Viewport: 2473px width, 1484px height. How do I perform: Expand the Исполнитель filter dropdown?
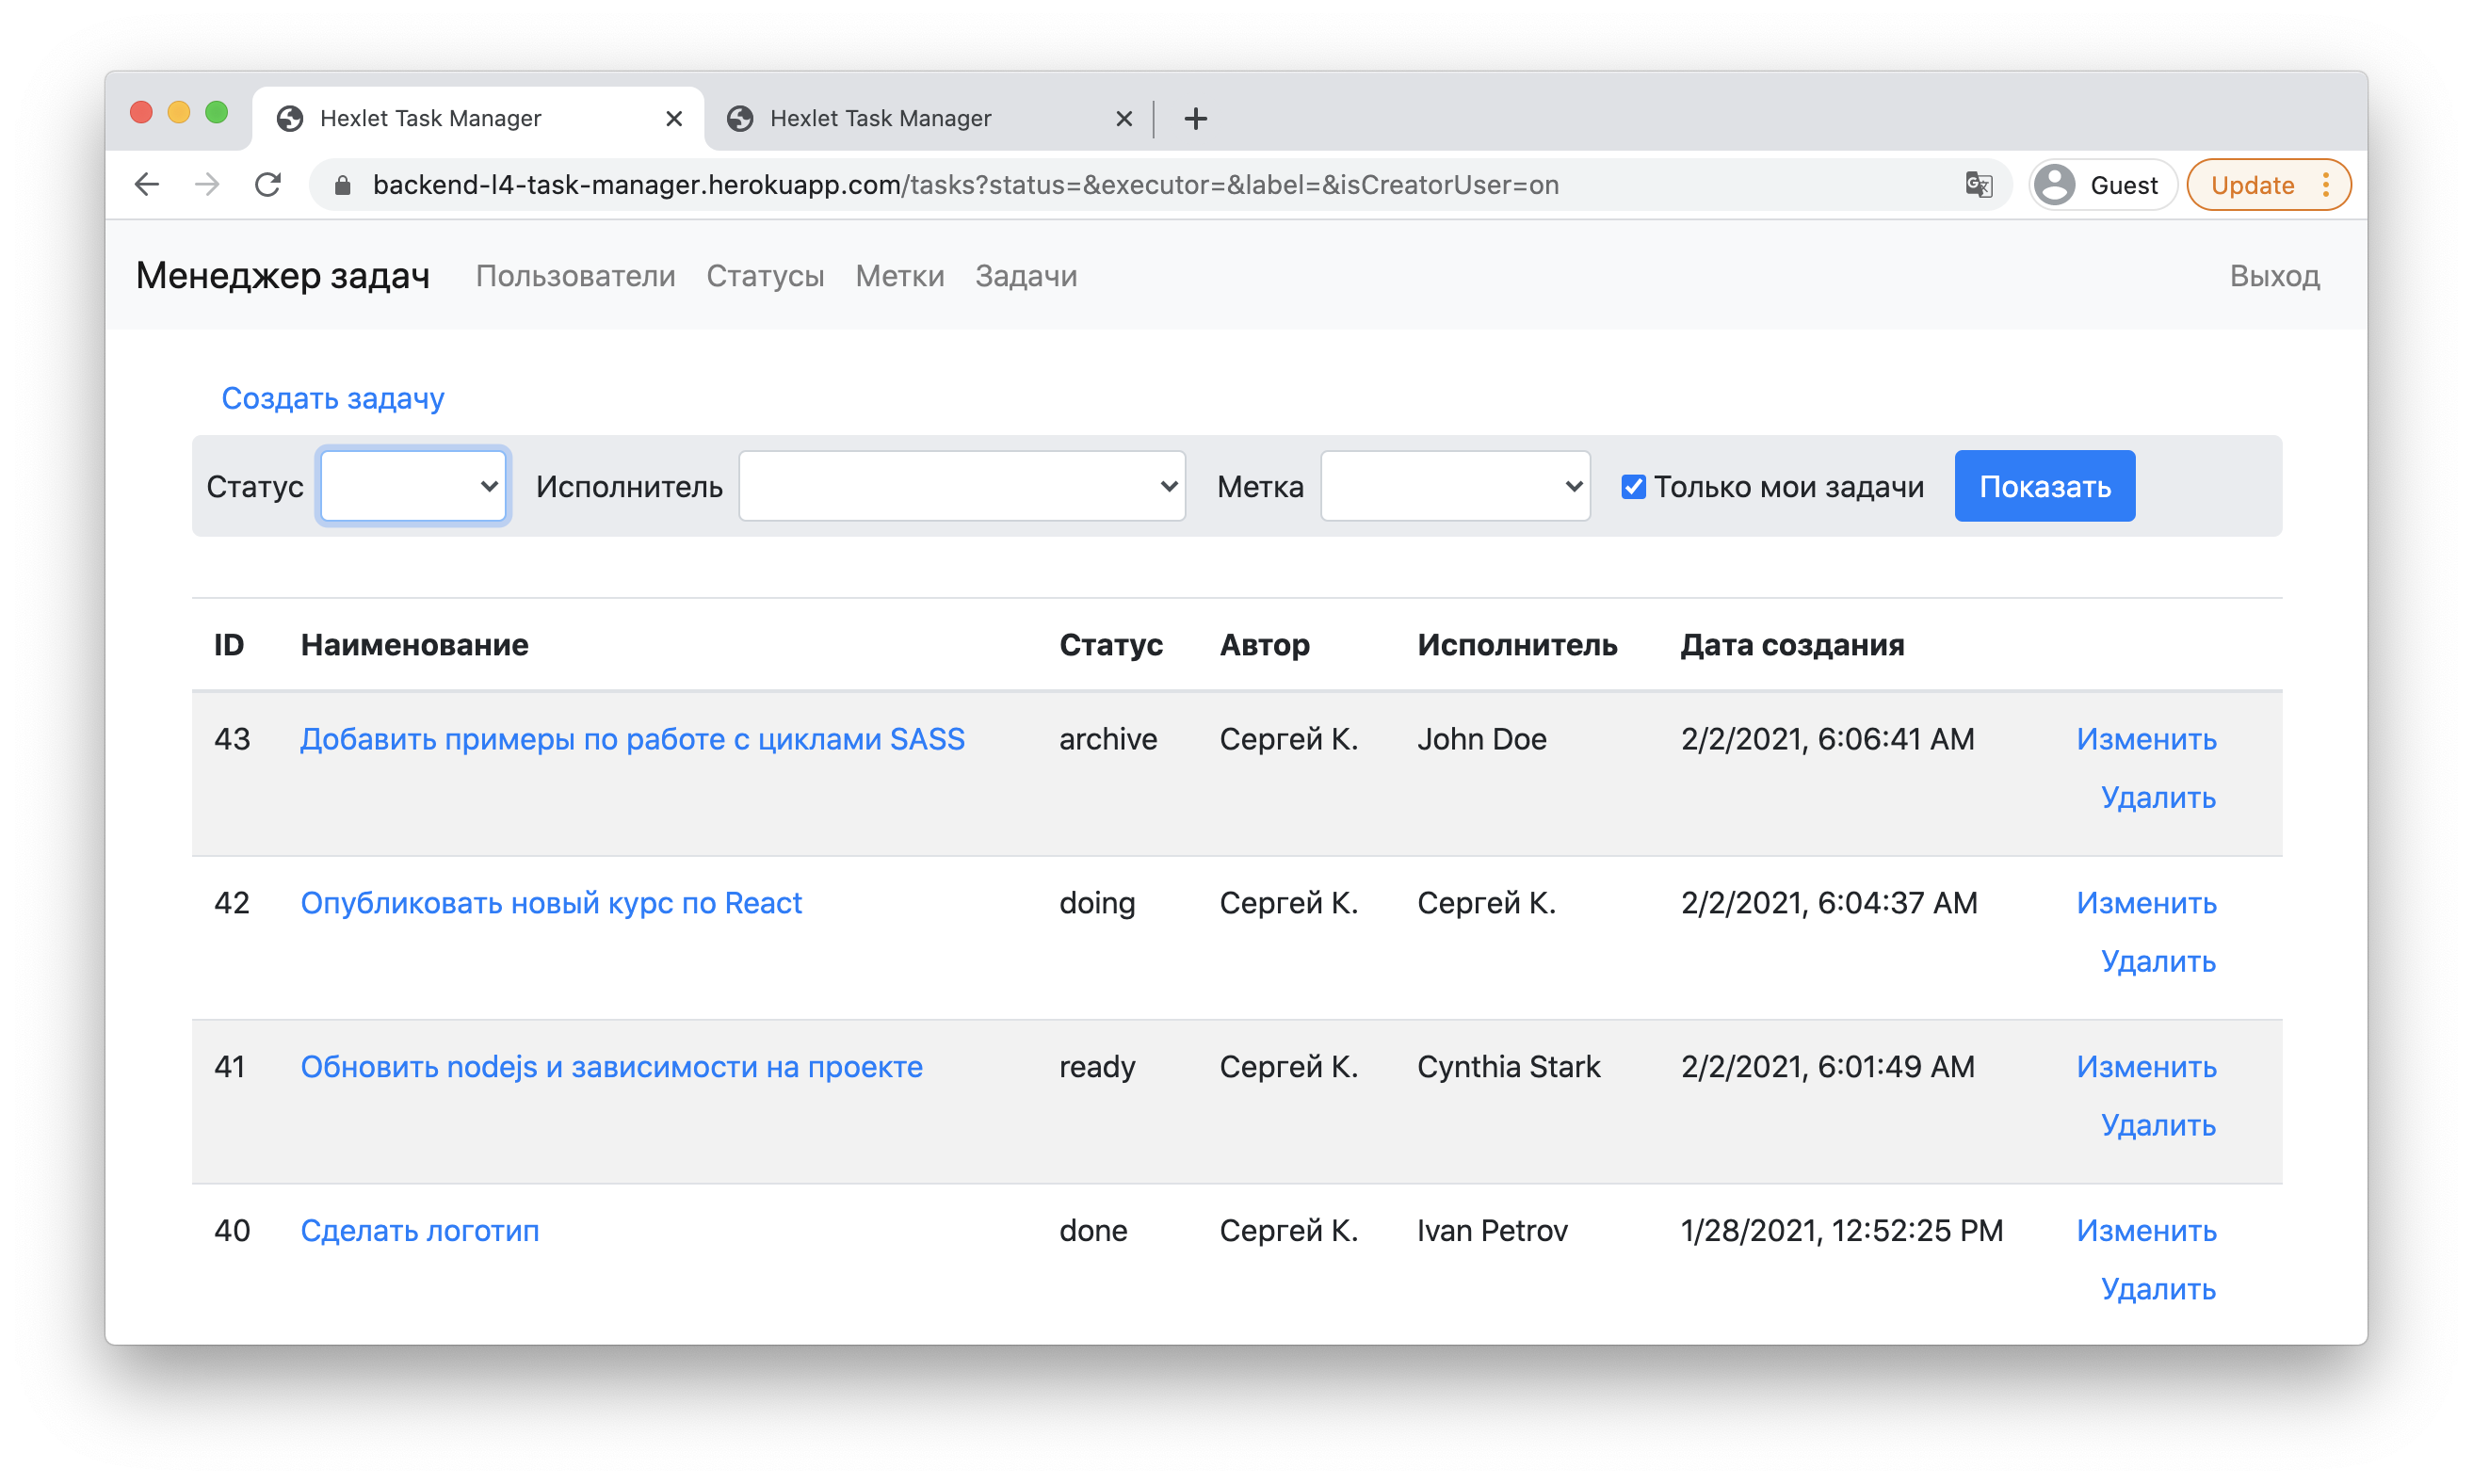point(961,486)
